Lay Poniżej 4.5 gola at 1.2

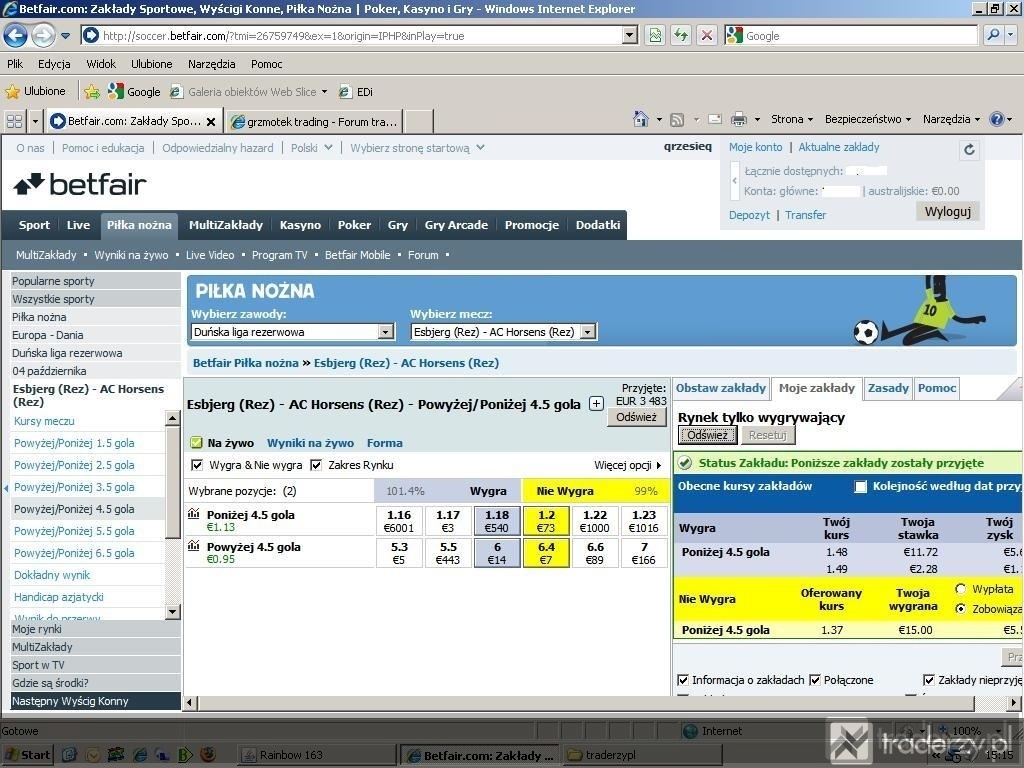pyautogui.click(x=546, y=521)
